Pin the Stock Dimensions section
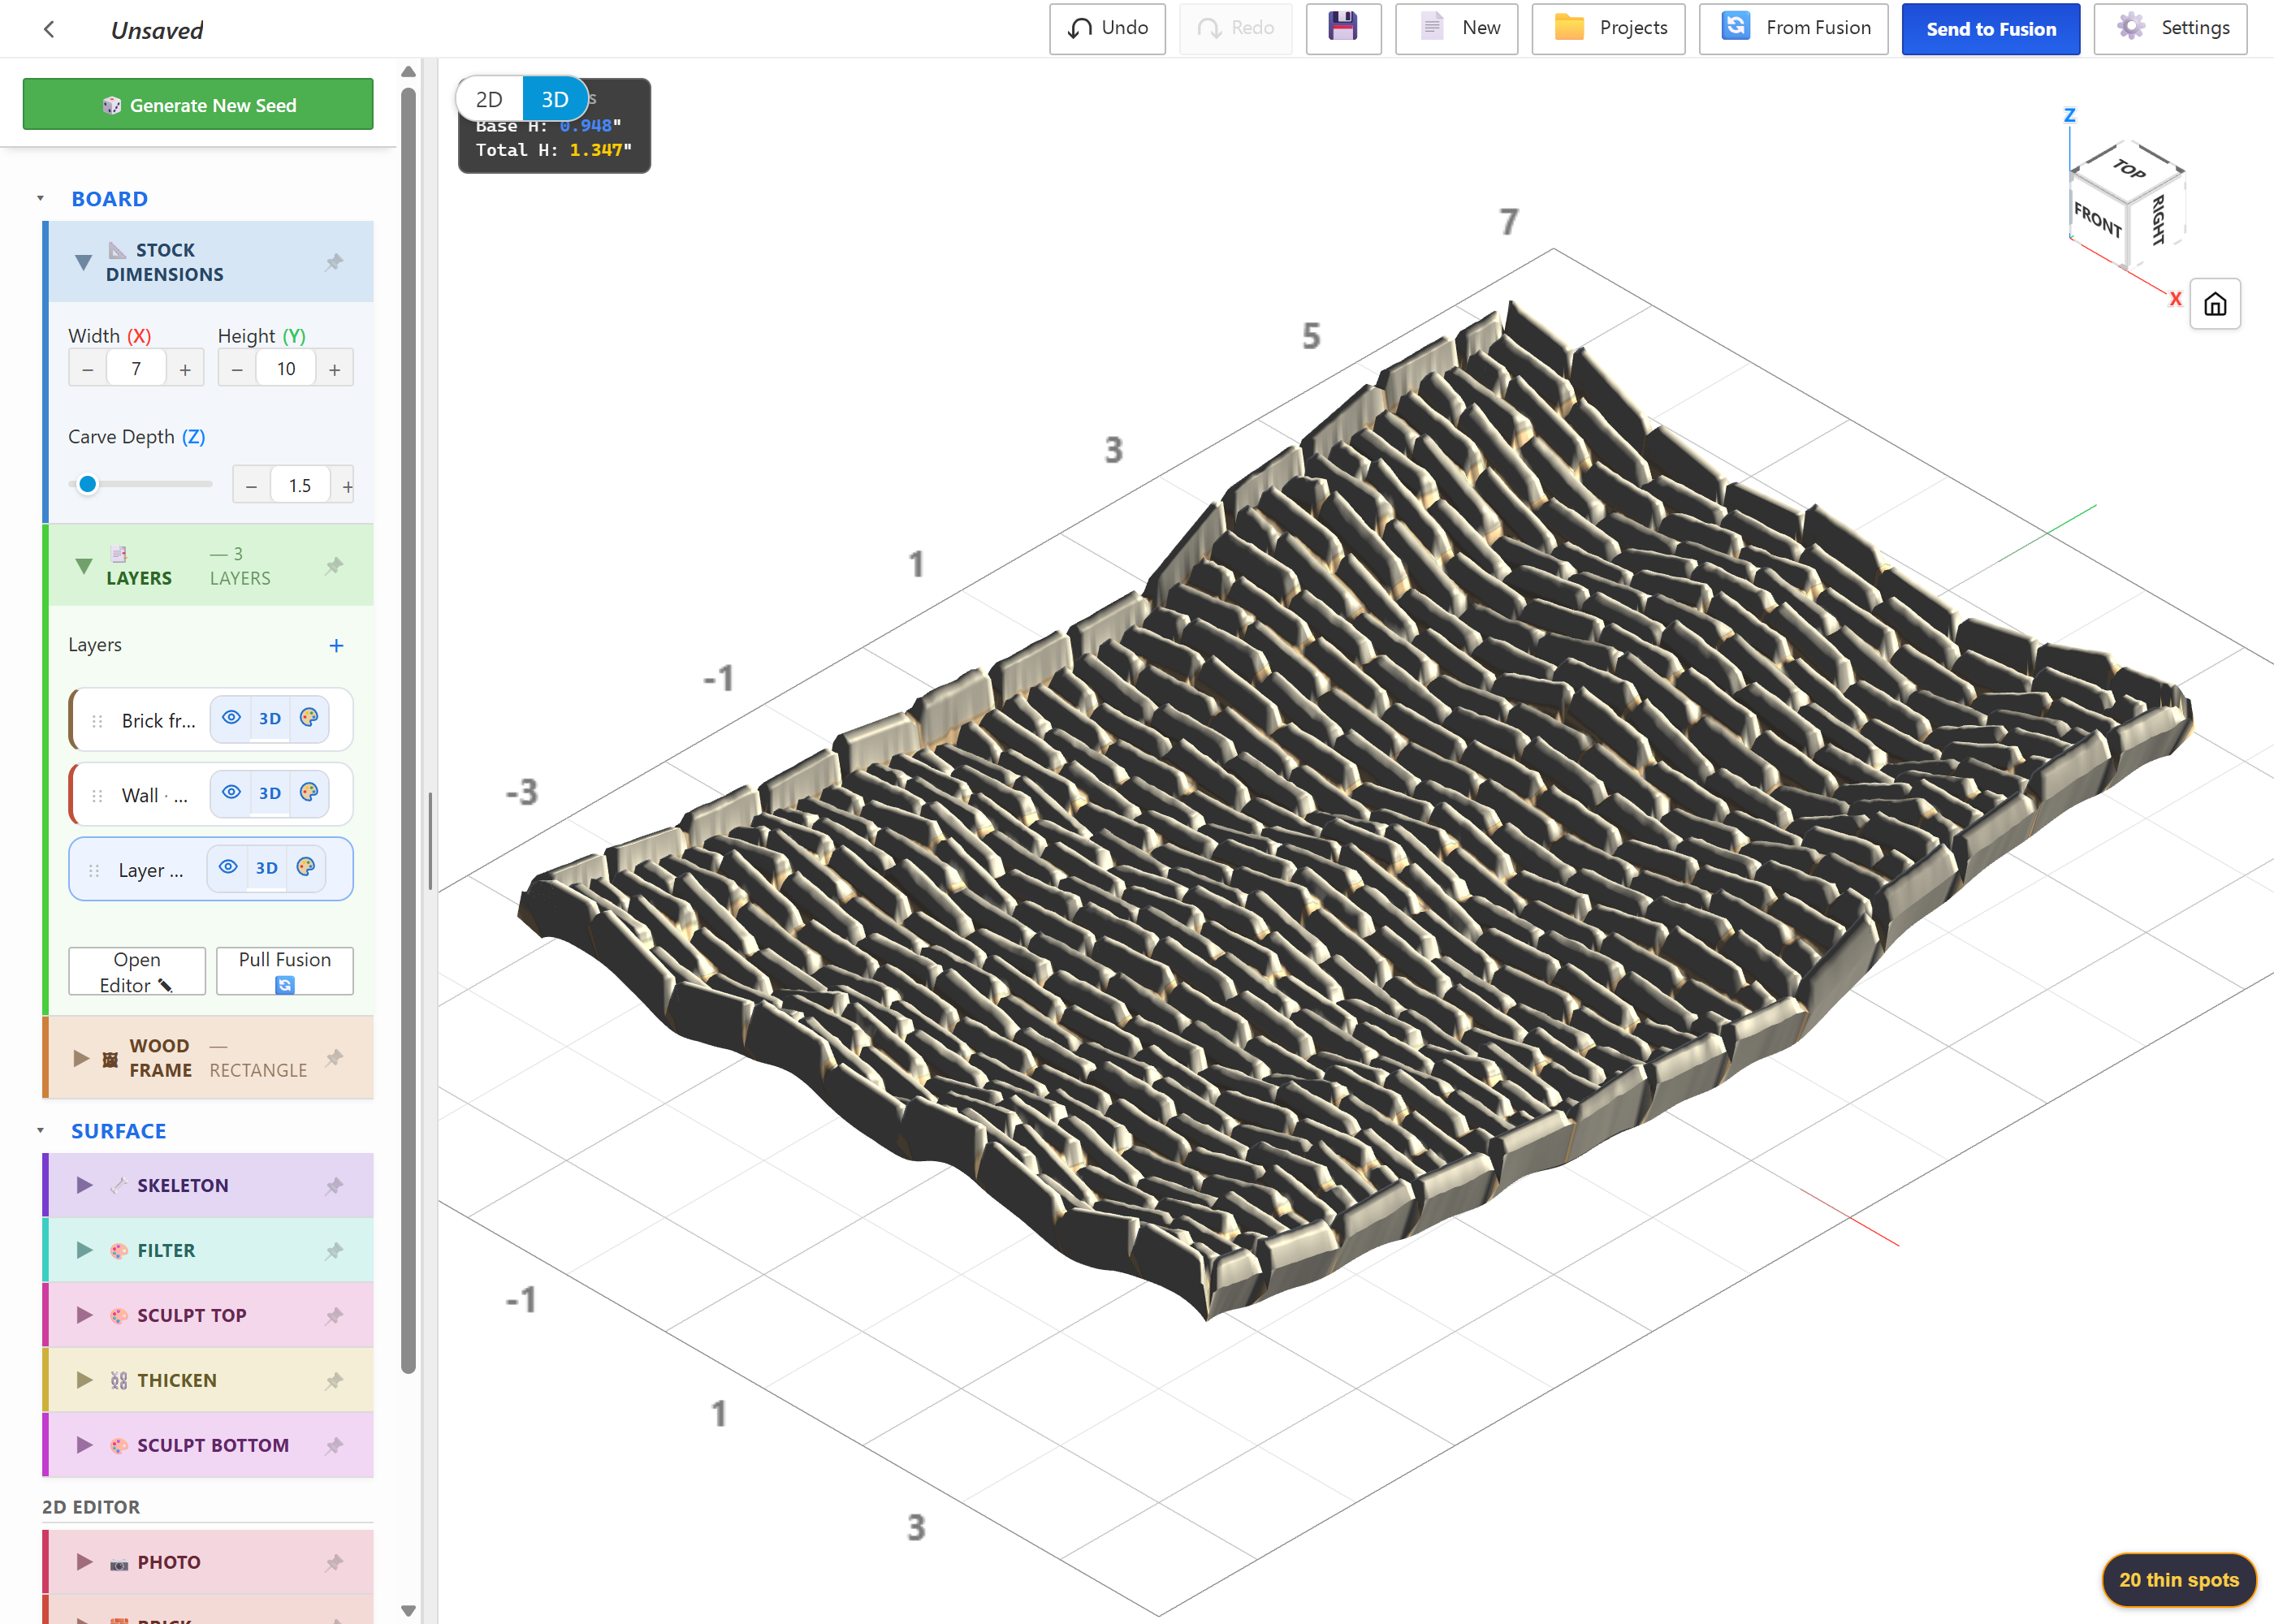 tap(334, 262)
